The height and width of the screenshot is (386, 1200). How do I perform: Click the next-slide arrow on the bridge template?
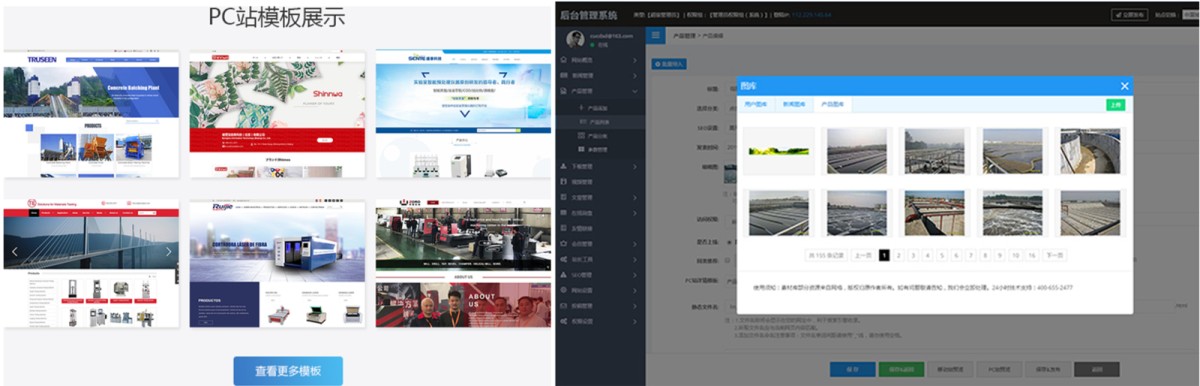pos(168,251)
